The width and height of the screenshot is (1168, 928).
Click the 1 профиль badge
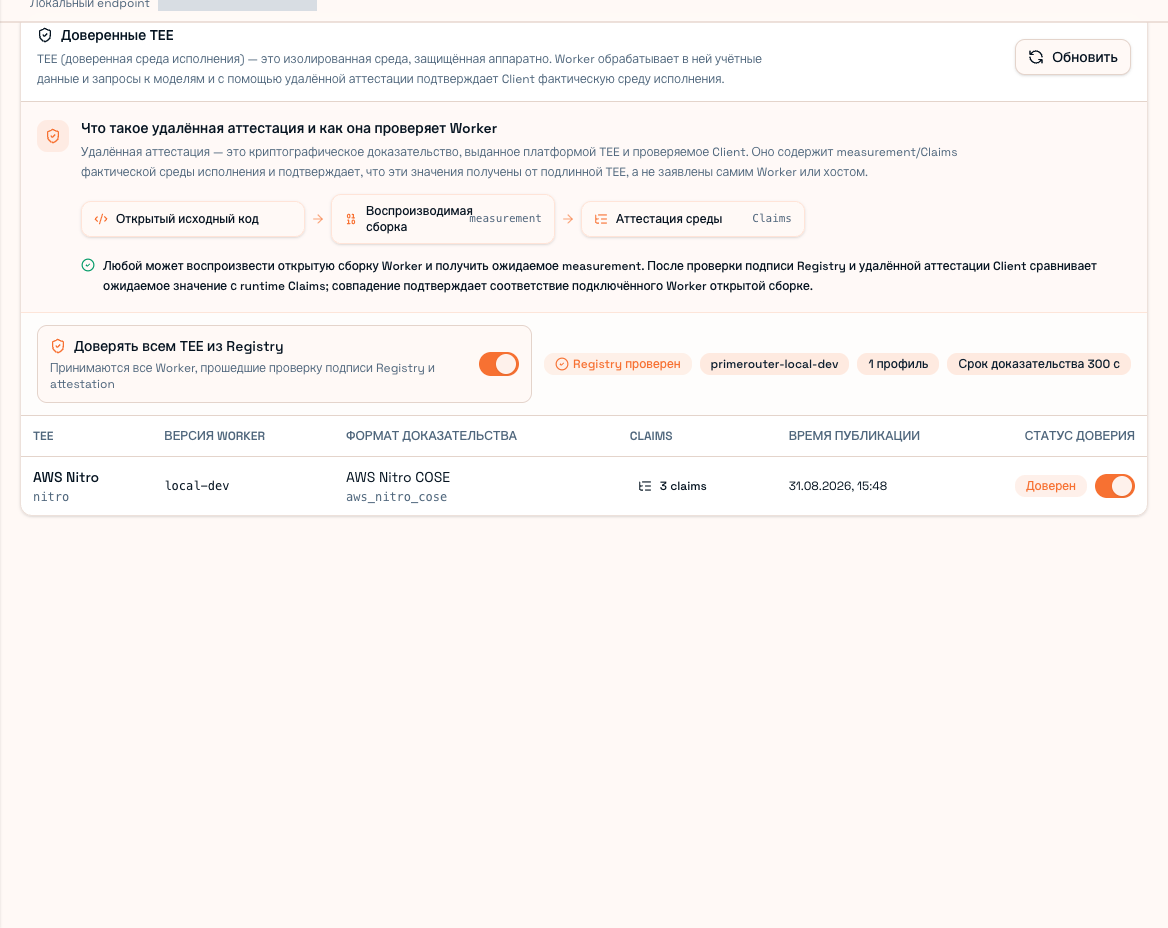(898, 364)
